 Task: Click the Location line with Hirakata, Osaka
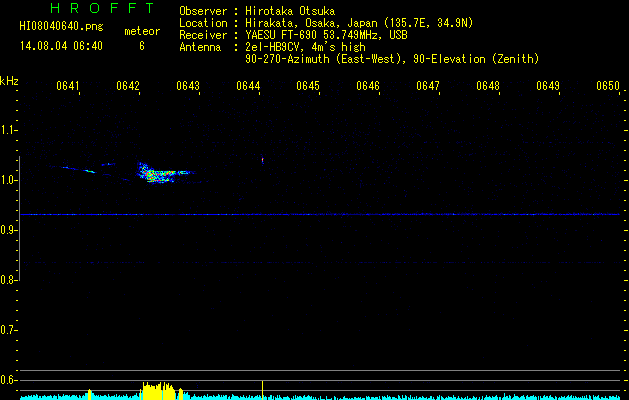pyautogui.click(x=326, y=23)
